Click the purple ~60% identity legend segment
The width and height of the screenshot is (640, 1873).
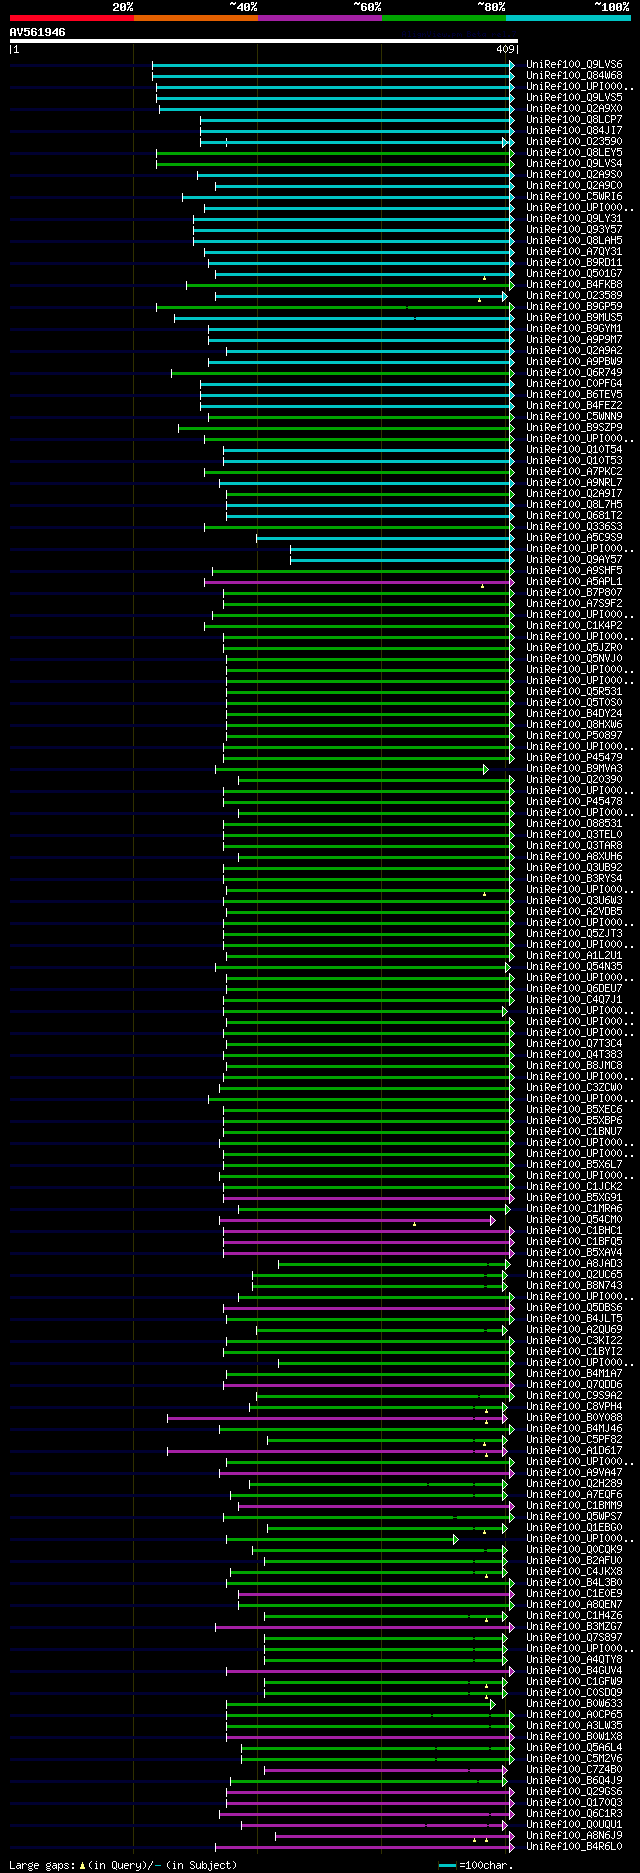click(x=320, y=18)
